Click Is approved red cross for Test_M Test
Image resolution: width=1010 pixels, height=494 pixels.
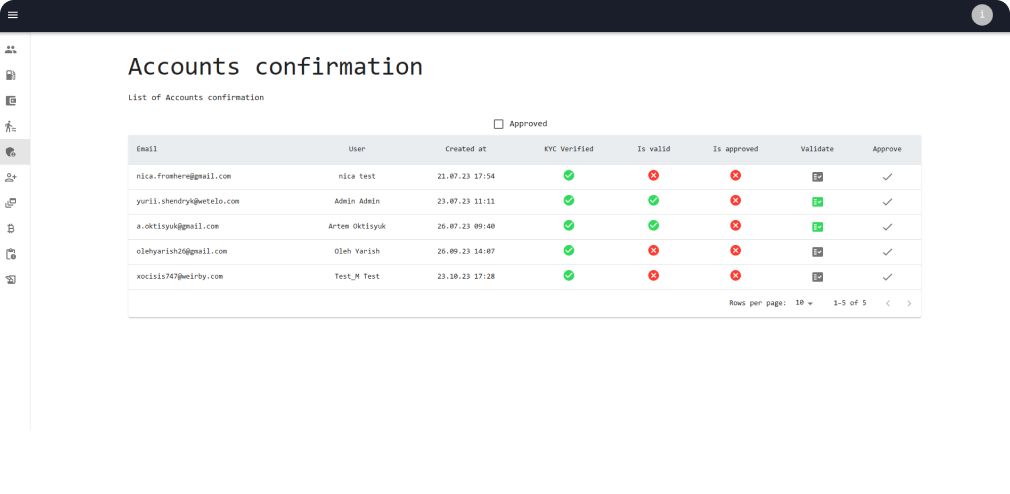coord(736,276)
